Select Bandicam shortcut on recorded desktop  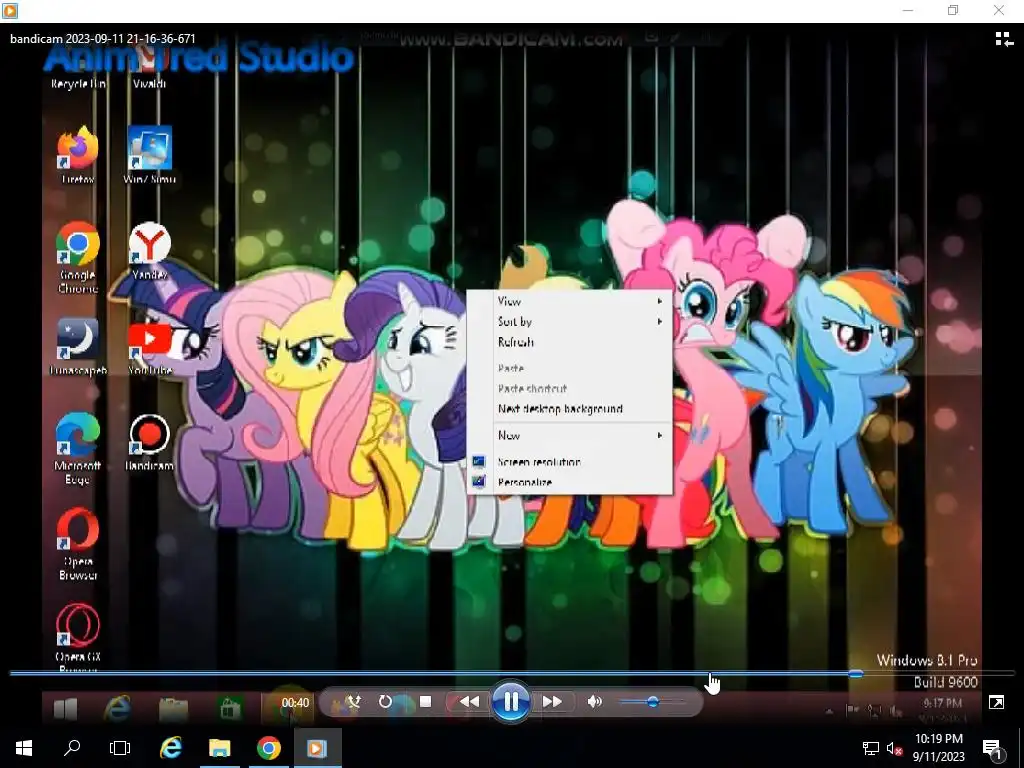150,442
